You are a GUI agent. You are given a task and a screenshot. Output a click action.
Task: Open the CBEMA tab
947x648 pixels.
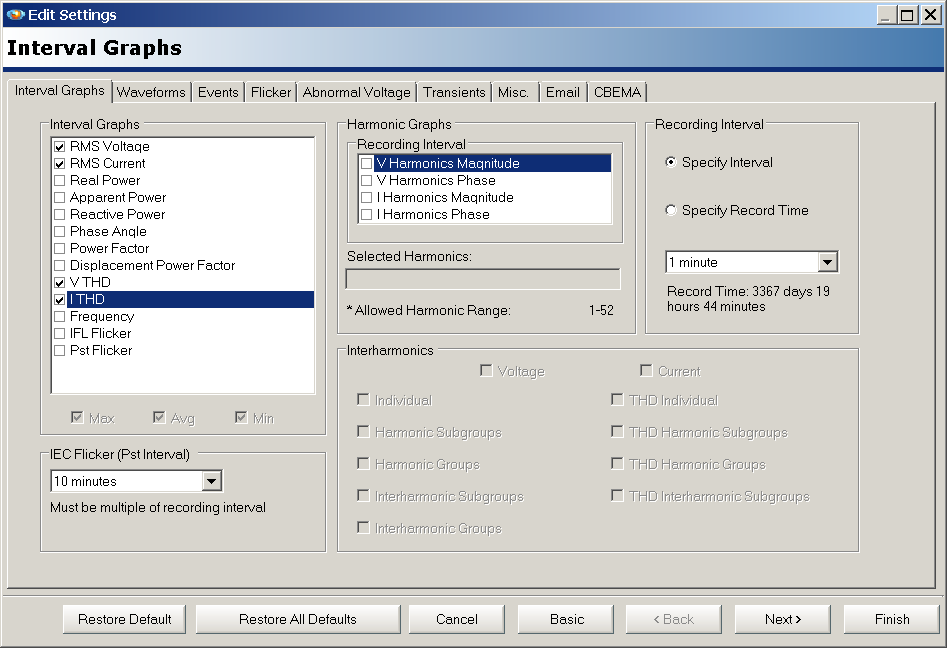coord(617,92)
